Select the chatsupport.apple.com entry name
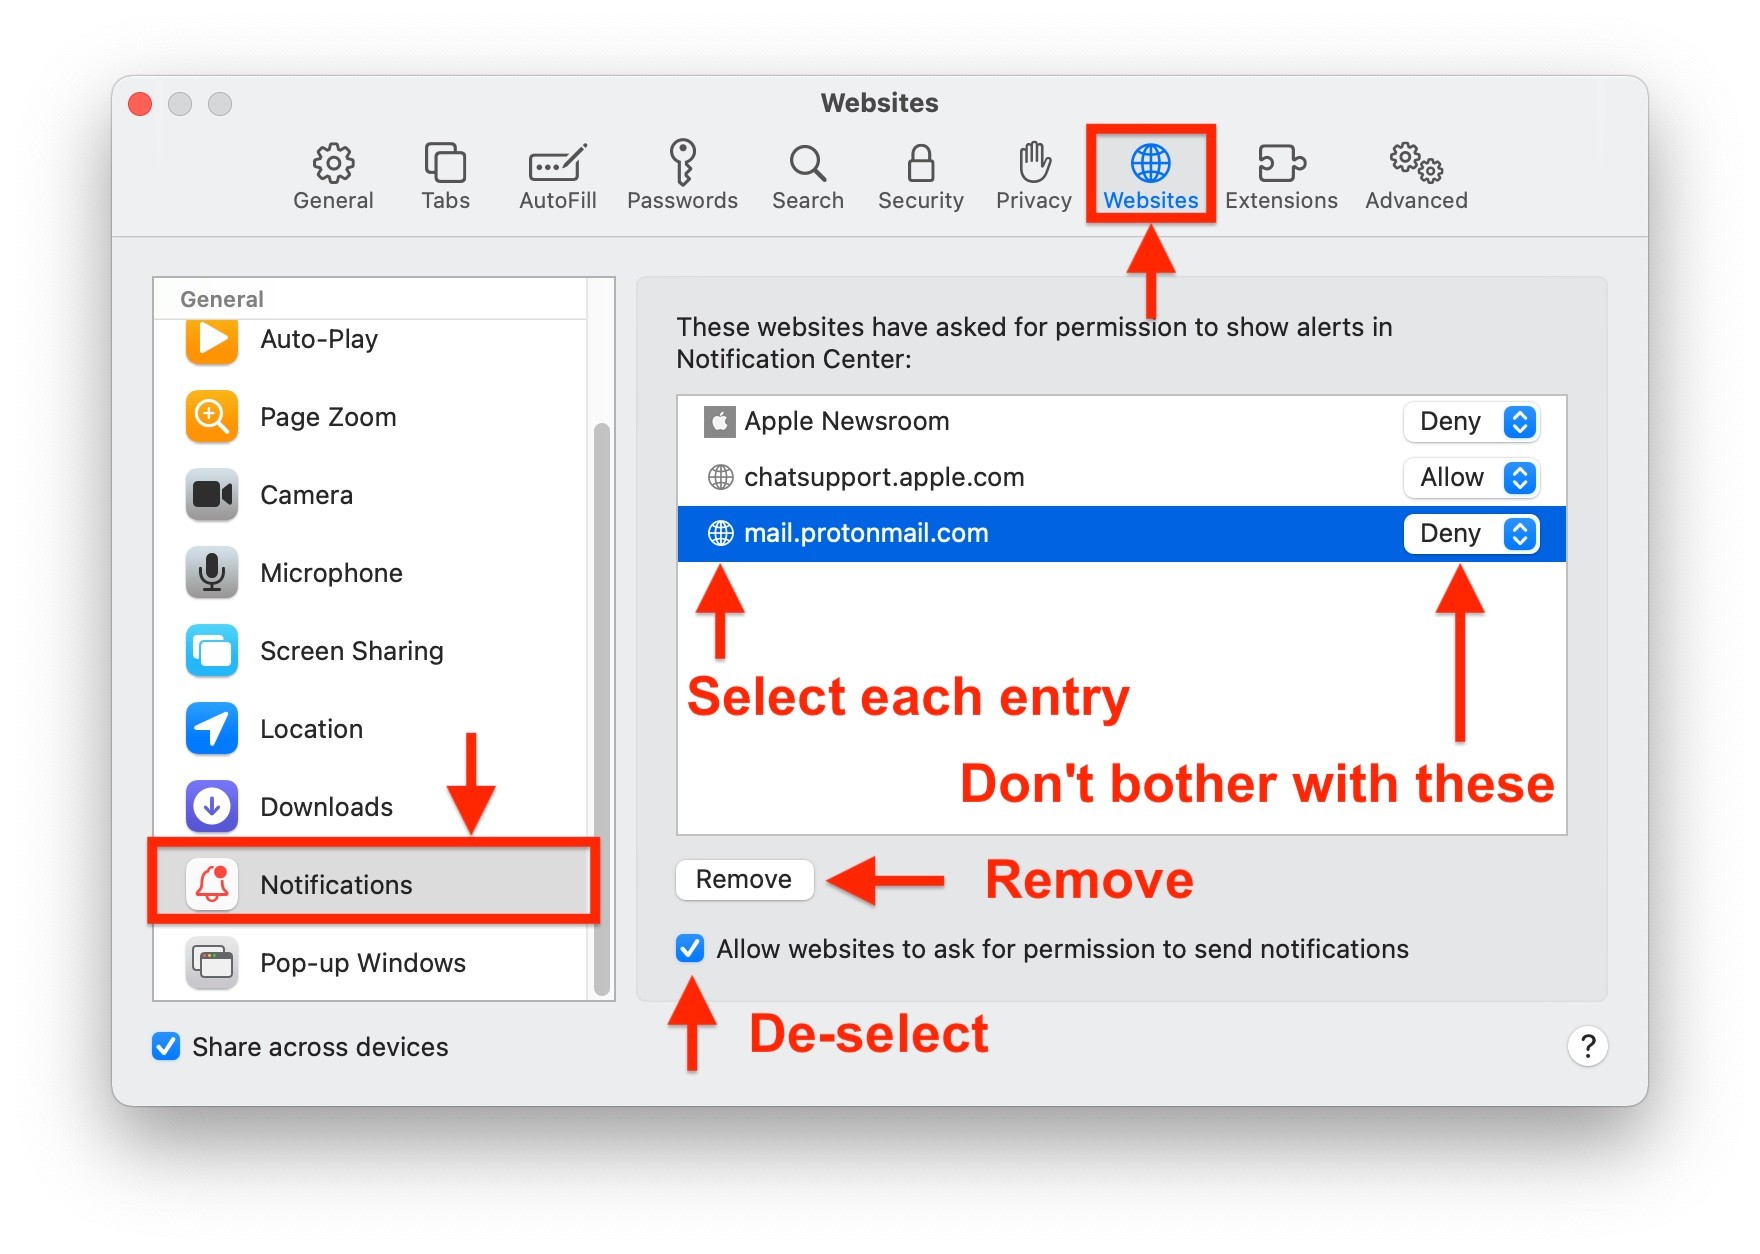Screen dimensions: 1760x1254 click(x=884, y=477)
